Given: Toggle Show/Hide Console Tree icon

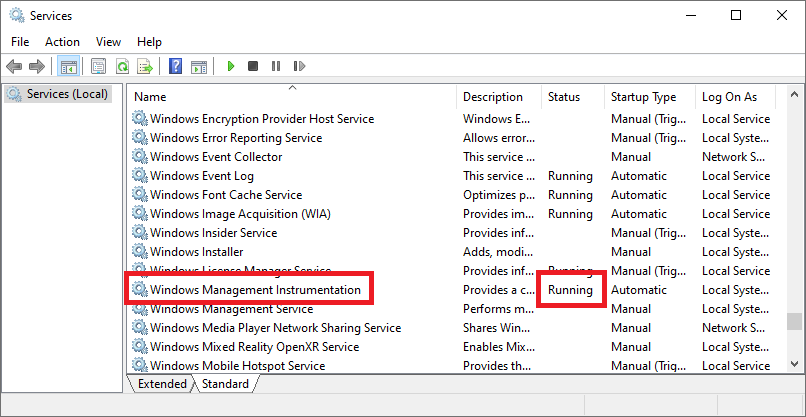Looking at the screenshot, I should pyautogui.click(x=68, y=66).
